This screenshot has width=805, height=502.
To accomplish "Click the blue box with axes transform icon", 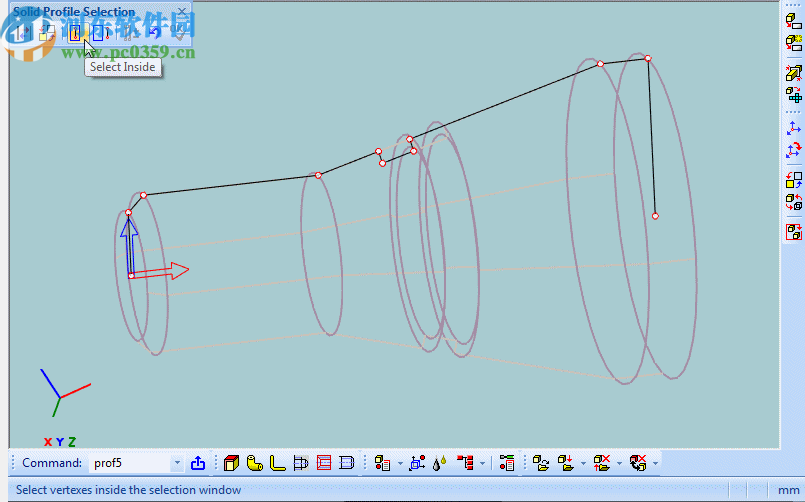I will [x=417, y=463].
